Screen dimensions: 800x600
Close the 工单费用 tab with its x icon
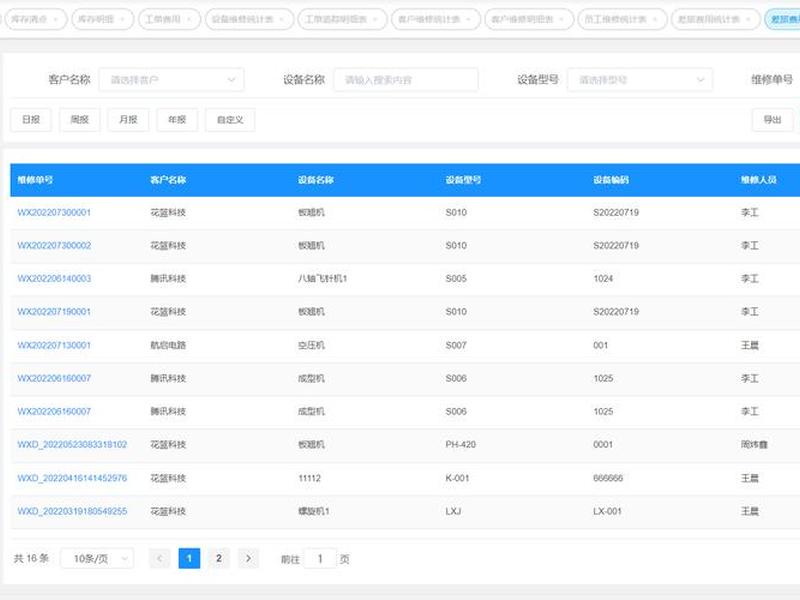(x=189, y=19)
